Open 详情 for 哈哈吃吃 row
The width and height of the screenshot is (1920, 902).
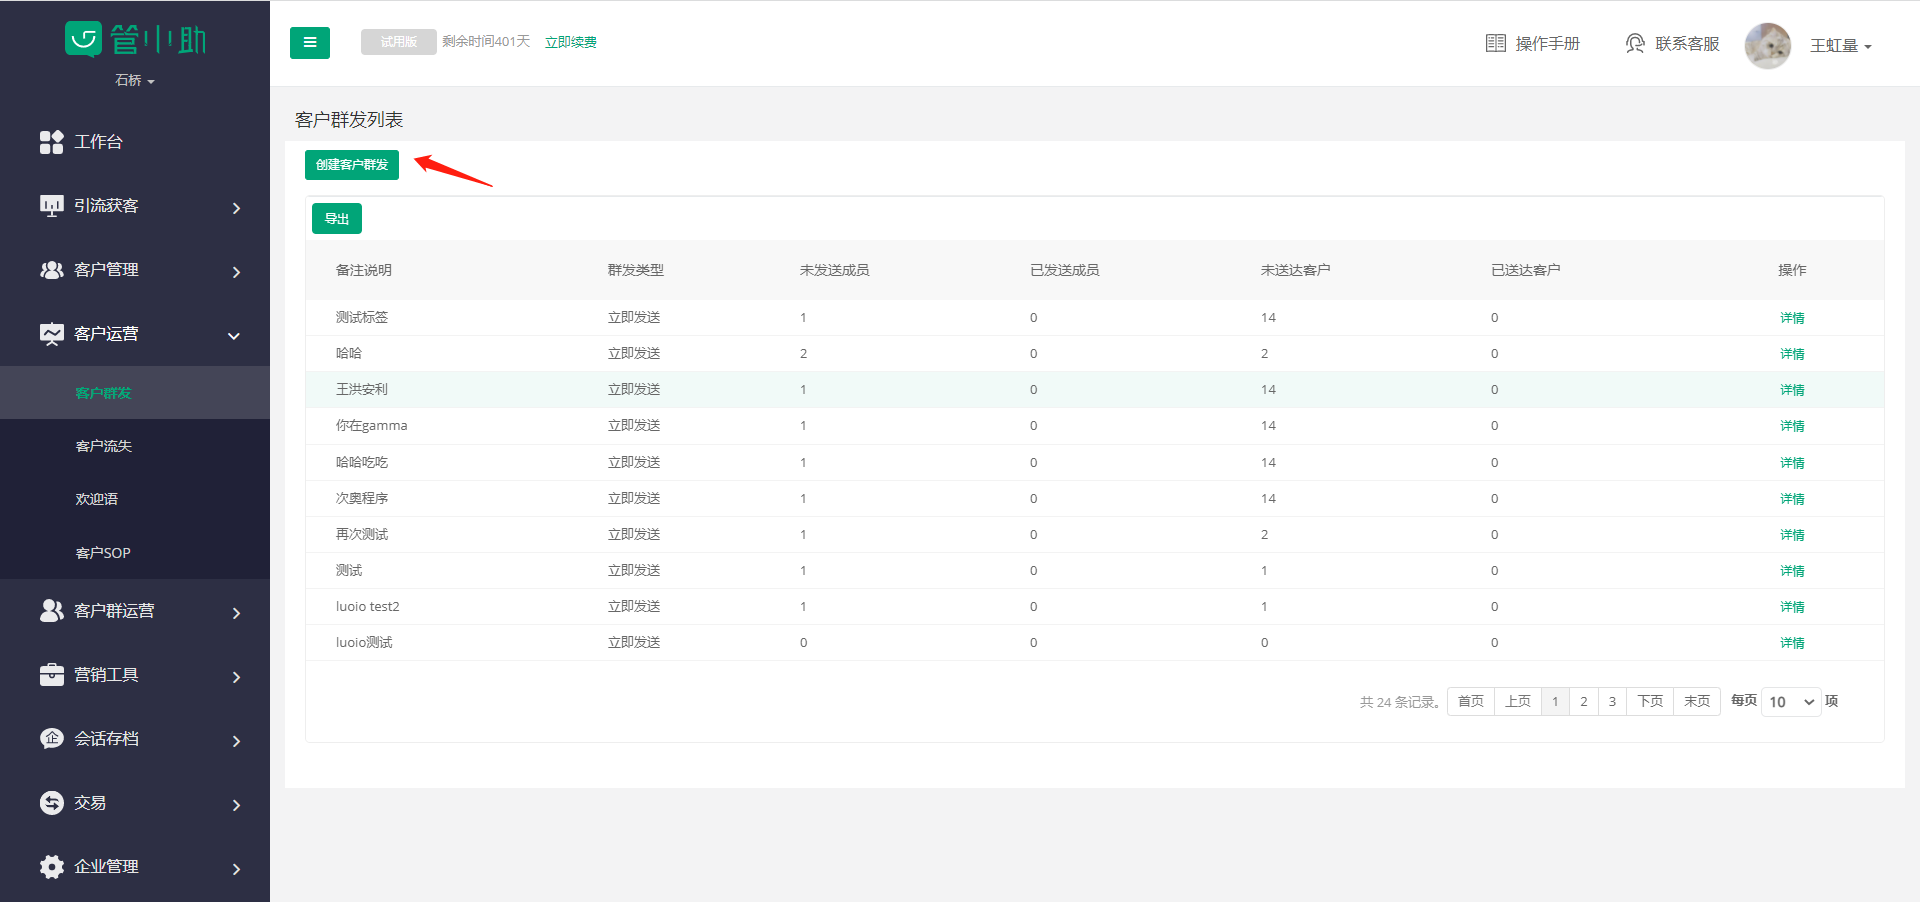click(x=1792, y=463)
